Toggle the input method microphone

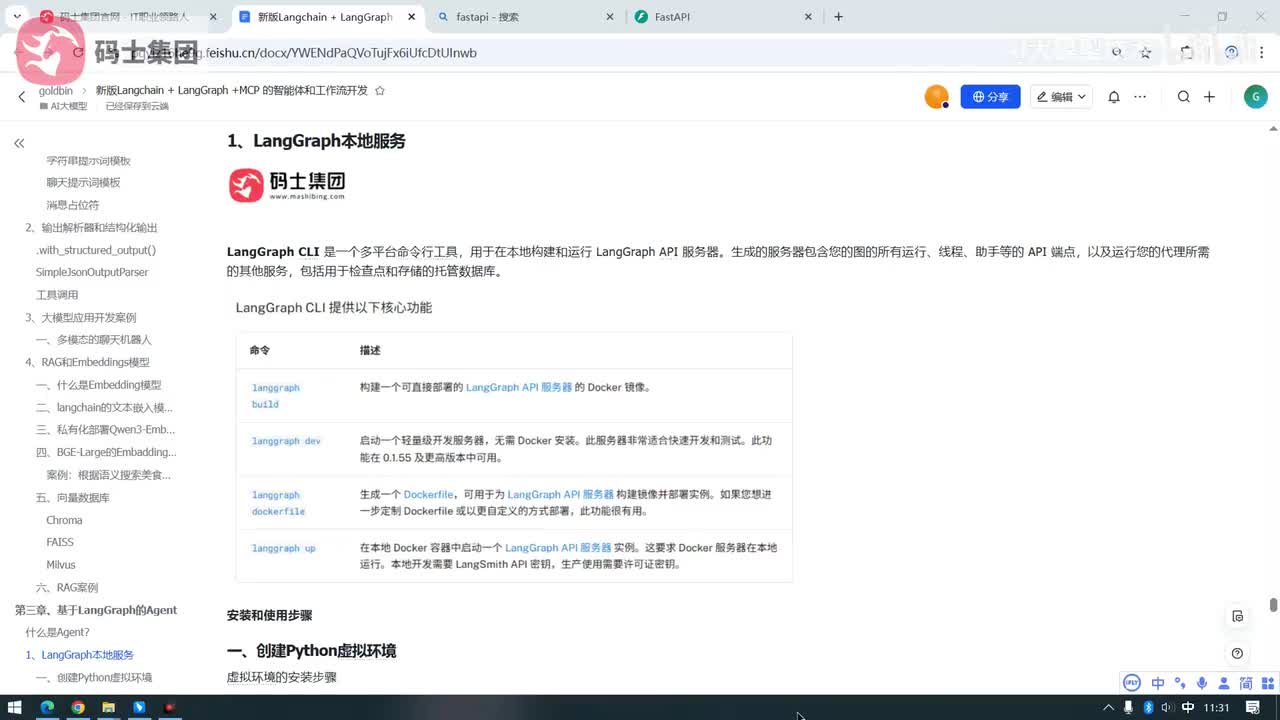(x=1201, y=683)
